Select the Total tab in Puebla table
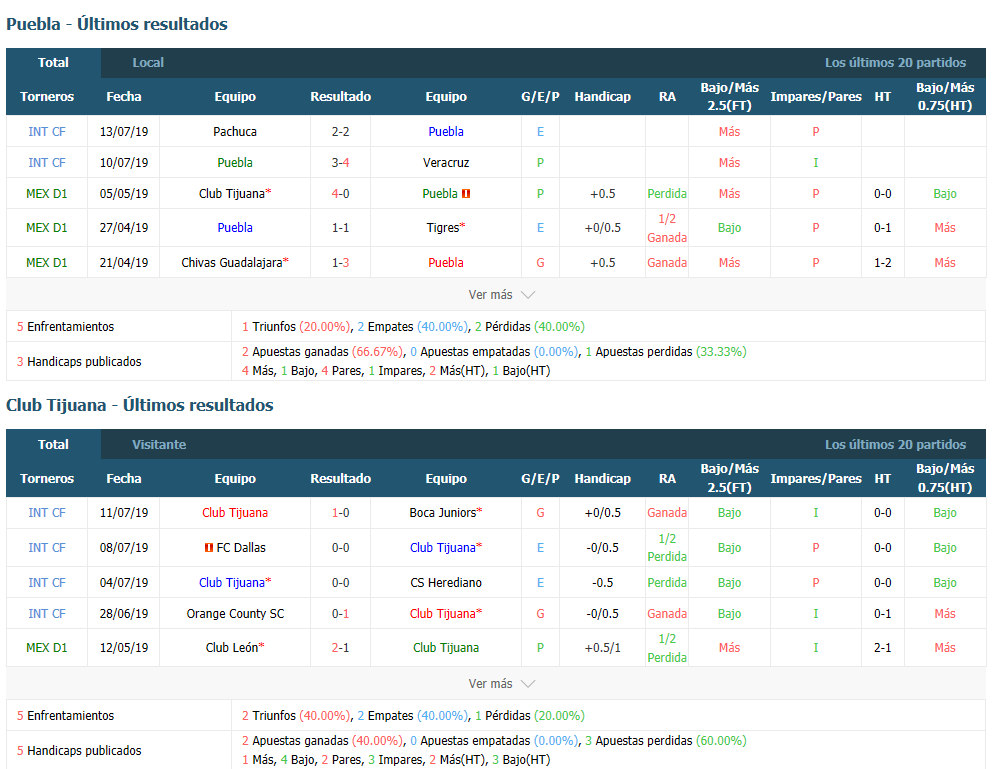Screen dimensions: 992x769 tap(53, 63)
